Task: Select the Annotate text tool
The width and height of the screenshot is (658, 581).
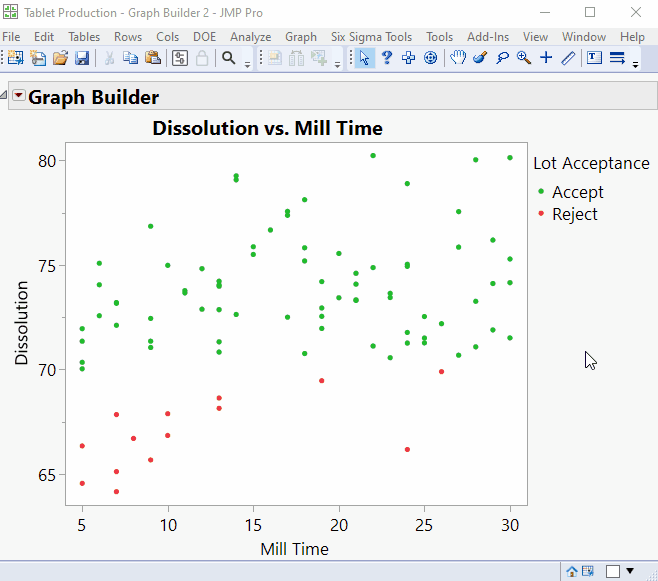Action: (x=594, y=58)
